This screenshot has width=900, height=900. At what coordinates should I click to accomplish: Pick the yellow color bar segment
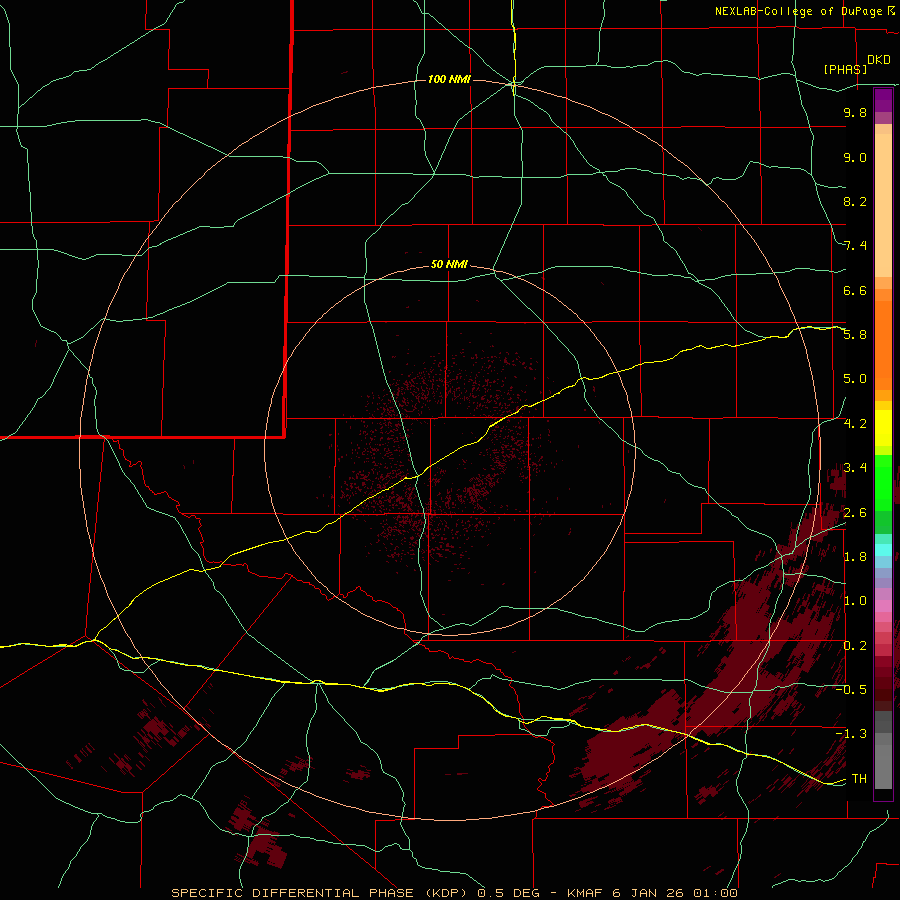[x=883, y=428]
